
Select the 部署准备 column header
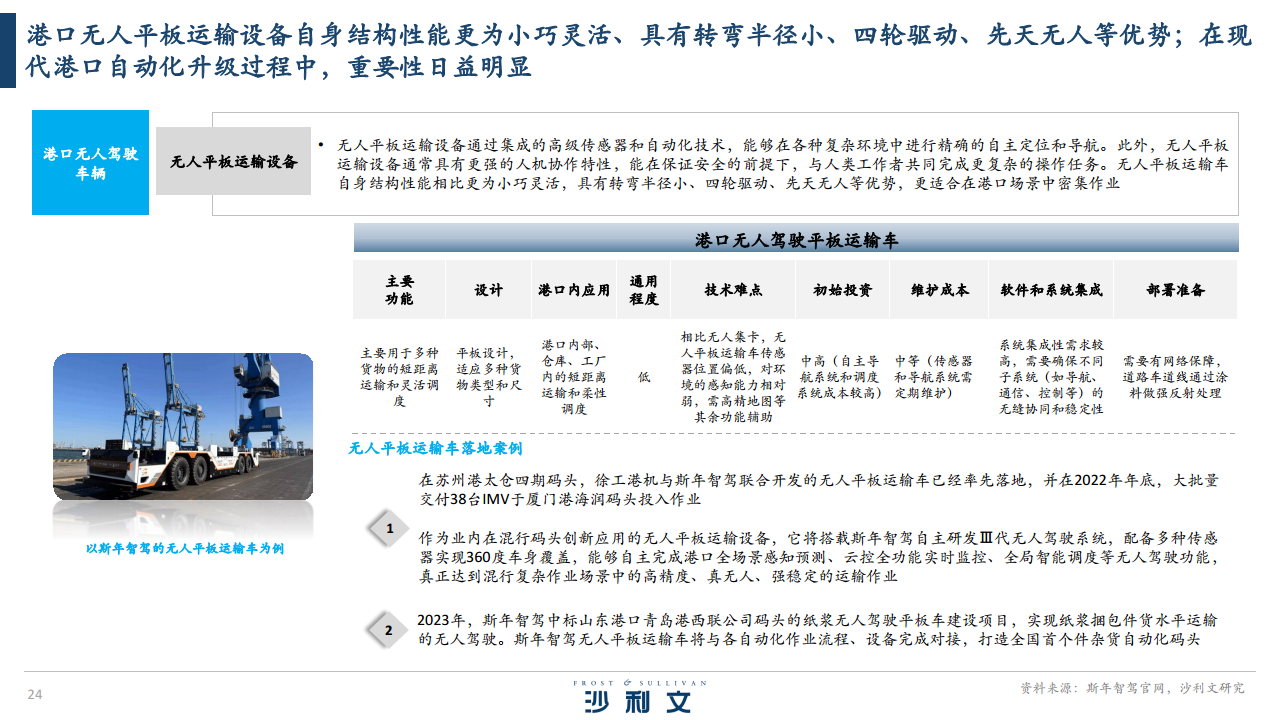[x=1175, y=290]
